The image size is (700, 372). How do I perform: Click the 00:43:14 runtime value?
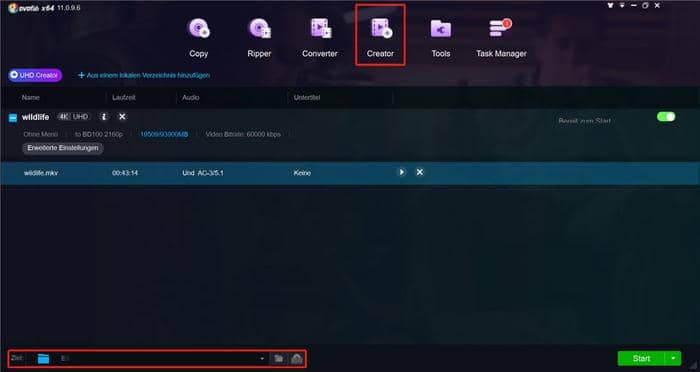(125, 173)
